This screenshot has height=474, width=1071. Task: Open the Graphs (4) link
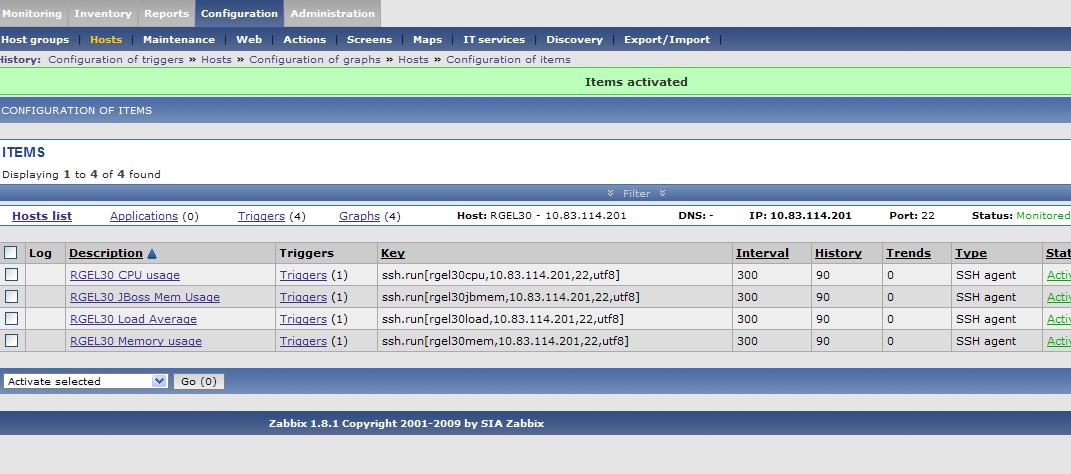click(x=359, y=216)
